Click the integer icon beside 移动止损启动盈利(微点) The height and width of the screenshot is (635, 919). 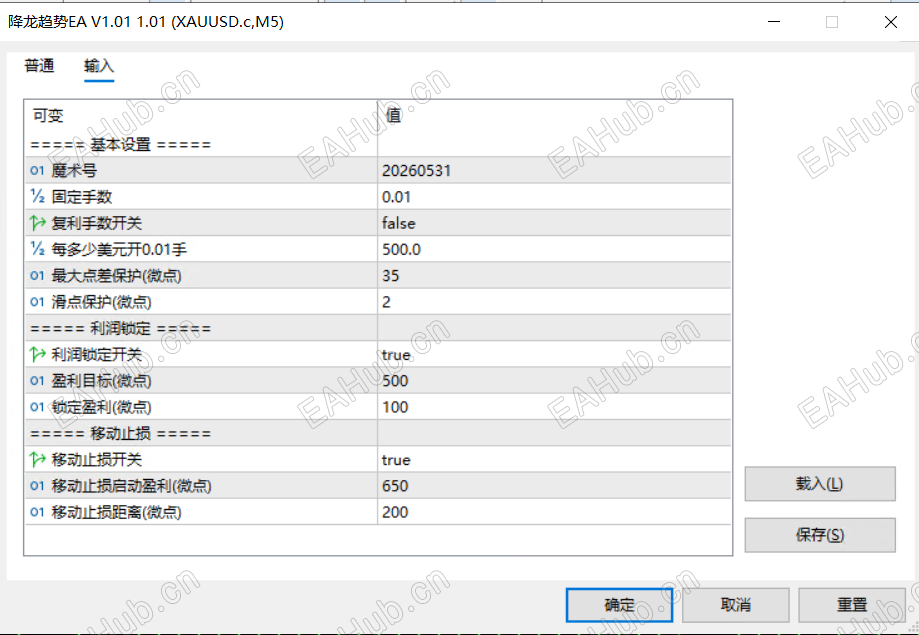point(37,486)
